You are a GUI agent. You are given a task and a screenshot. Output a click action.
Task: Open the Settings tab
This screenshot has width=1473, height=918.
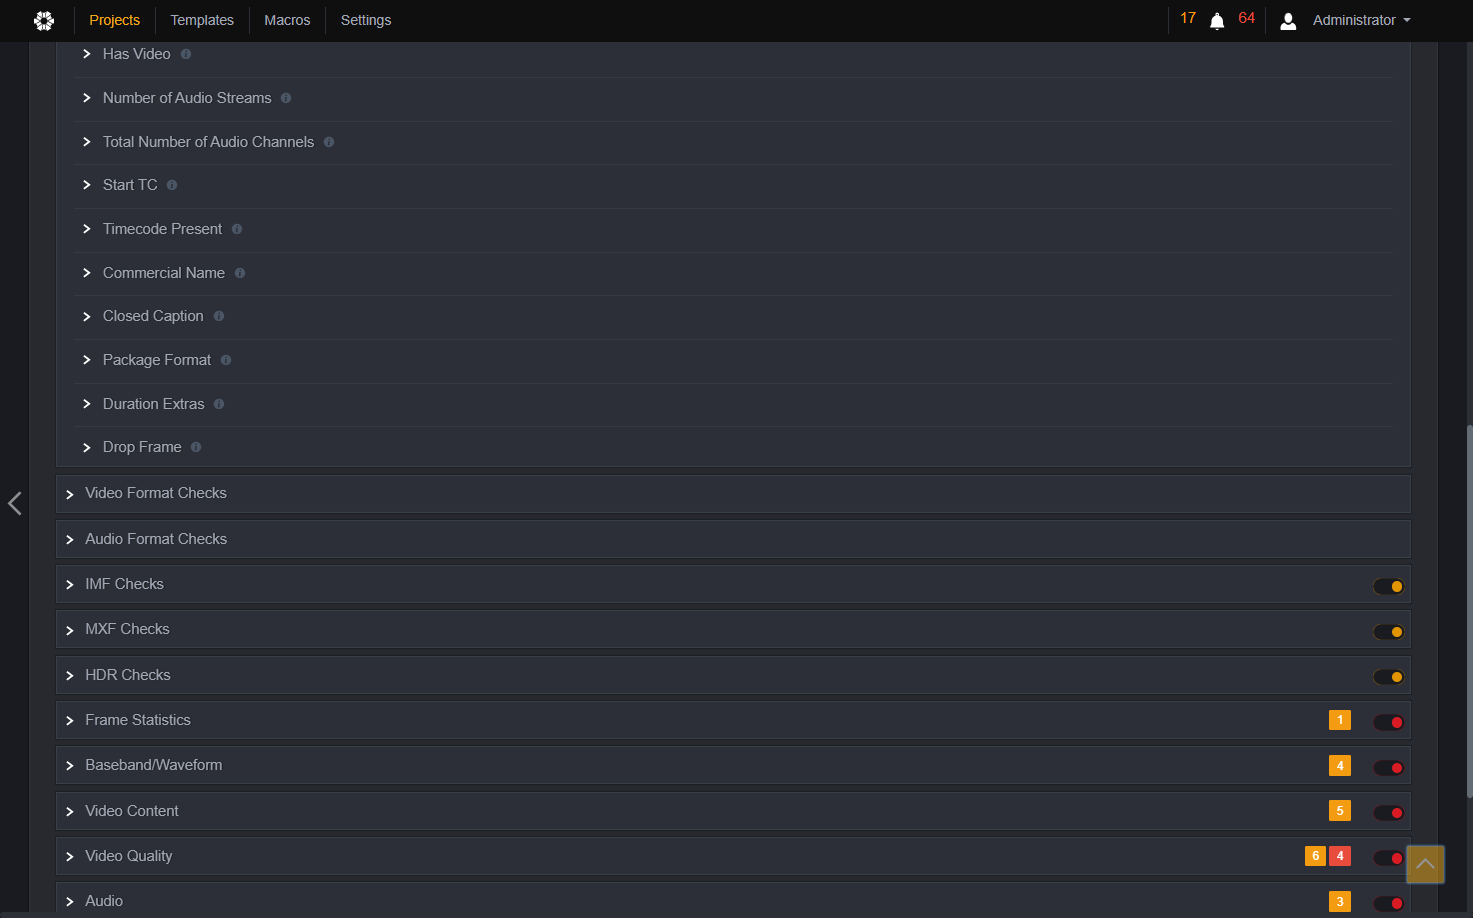pyautogui.click(x=366, y=20)
